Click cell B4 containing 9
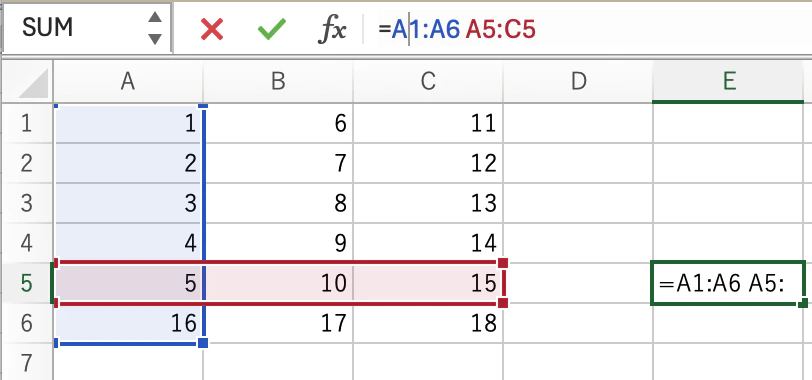This screenshot has height=380, width=812. click(x=278, y=243)
